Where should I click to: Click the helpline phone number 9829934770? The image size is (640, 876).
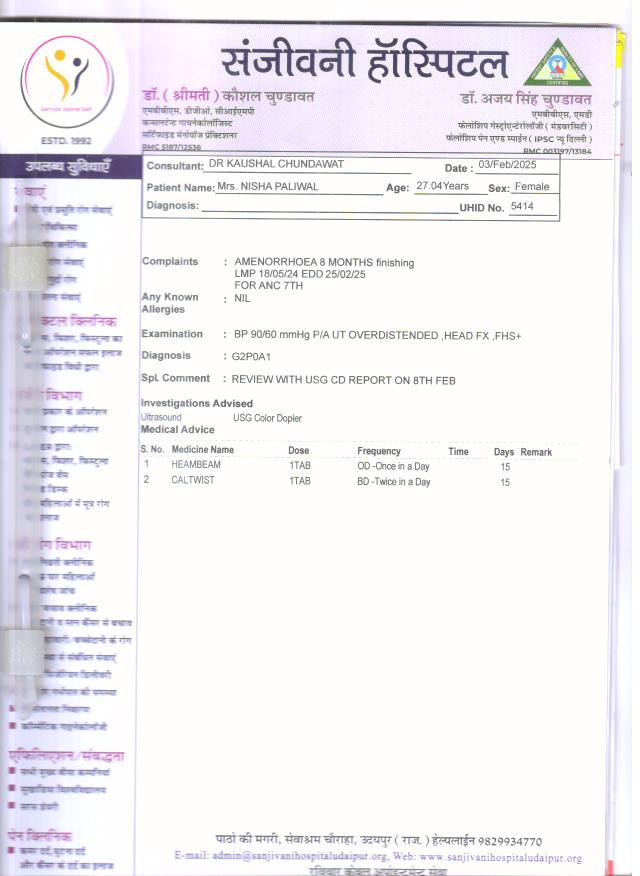coord(535,841)
